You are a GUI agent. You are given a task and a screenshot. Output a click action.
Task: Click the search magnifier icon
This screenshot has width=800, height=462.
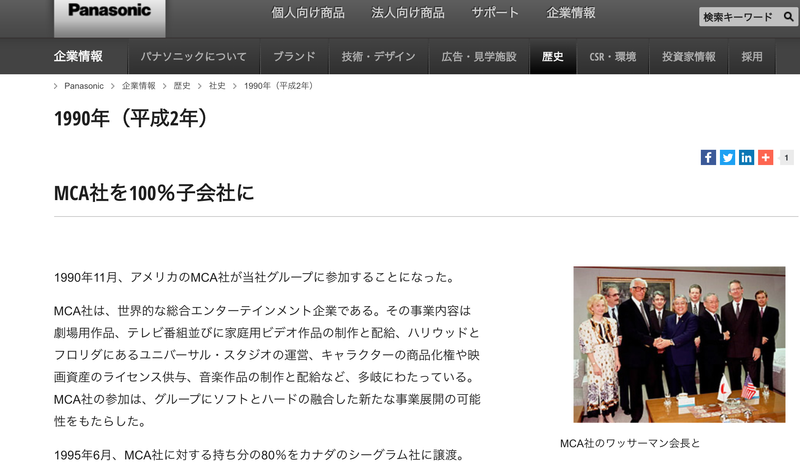click(x=788, y=17)
